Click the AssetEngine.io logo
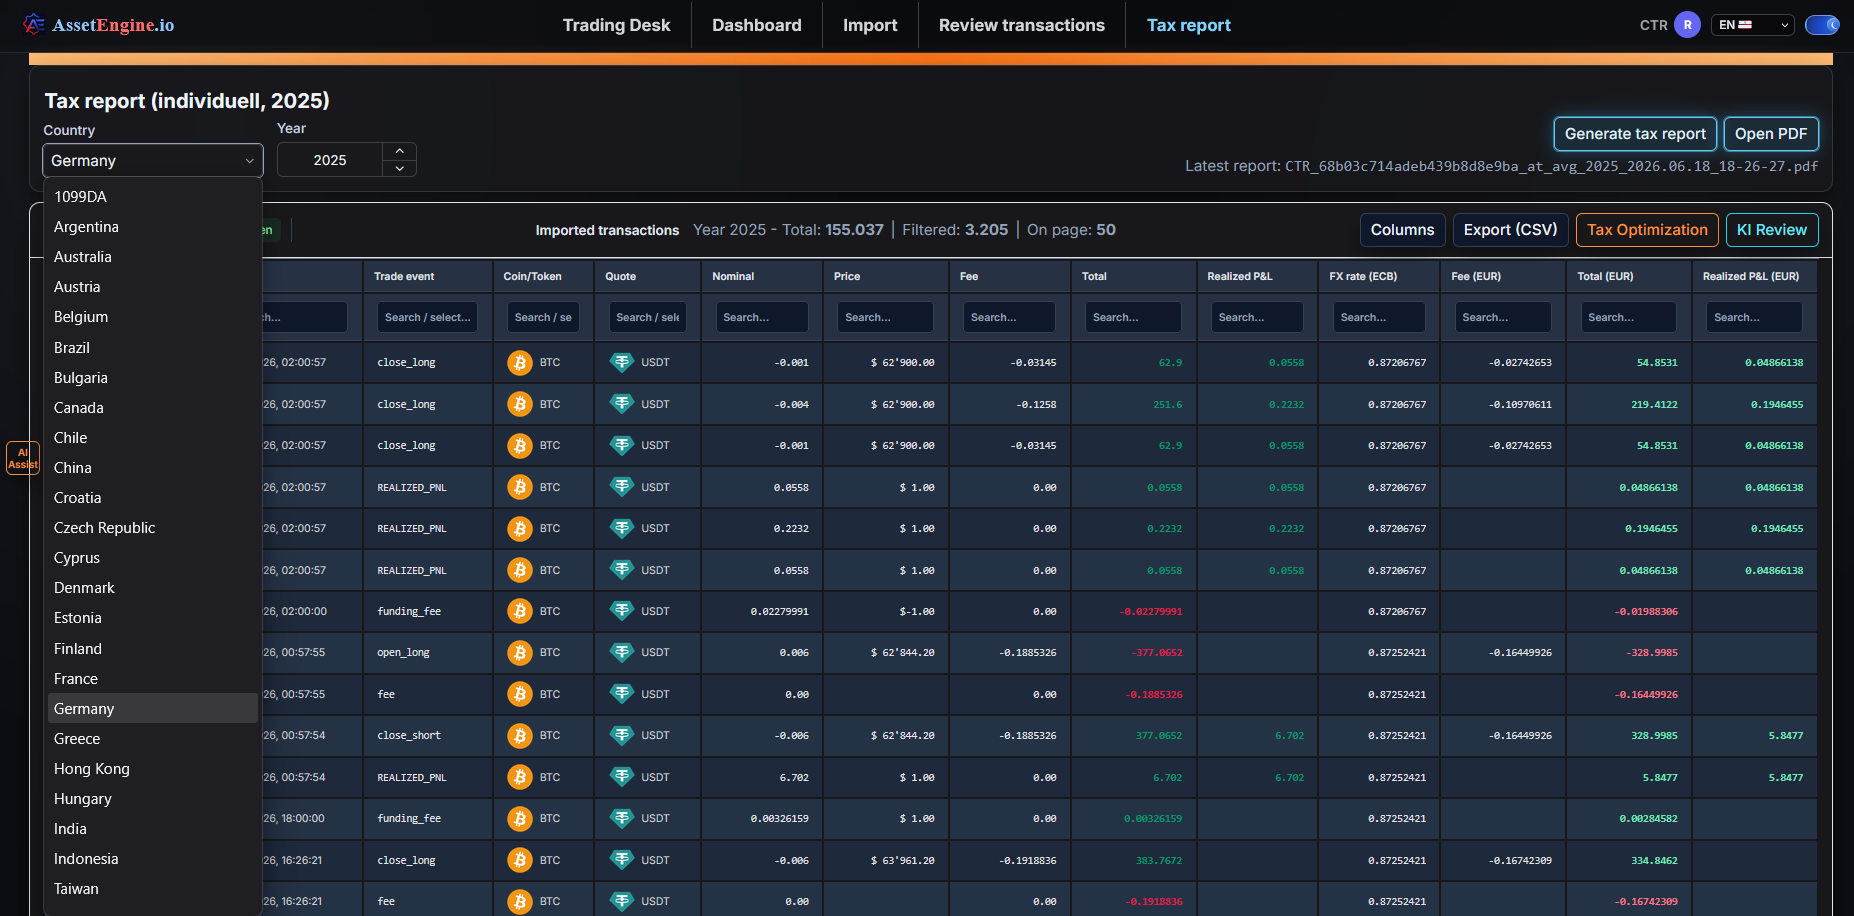The image size is (1854, 916). (x=99, y=25)
